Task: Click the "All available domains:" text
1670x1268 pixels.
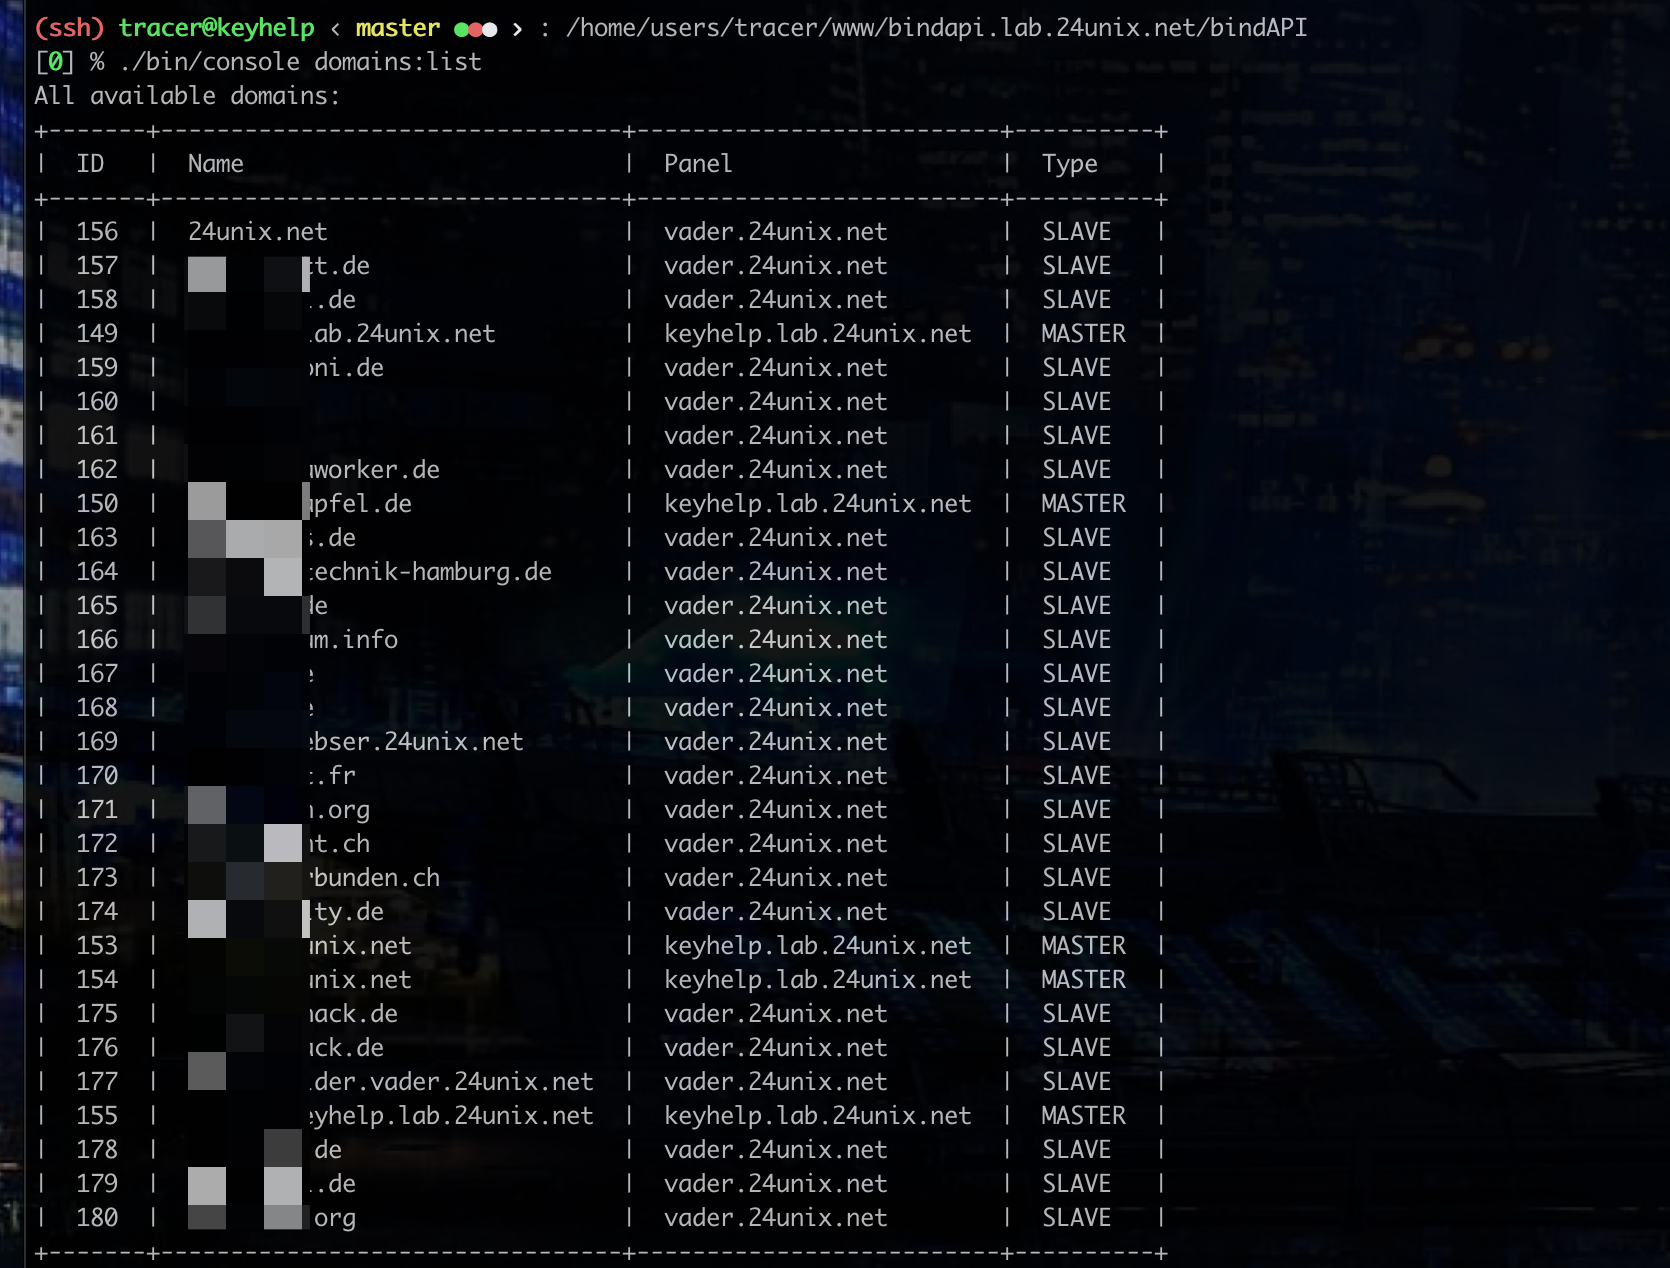Action: tap(187, 96)
